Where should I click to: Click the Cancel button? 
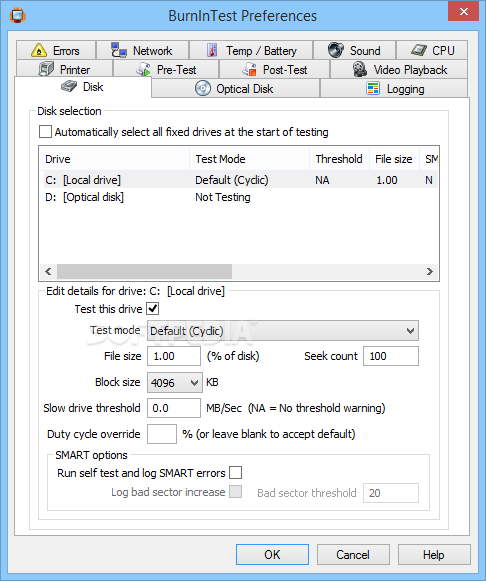(353, 554)
